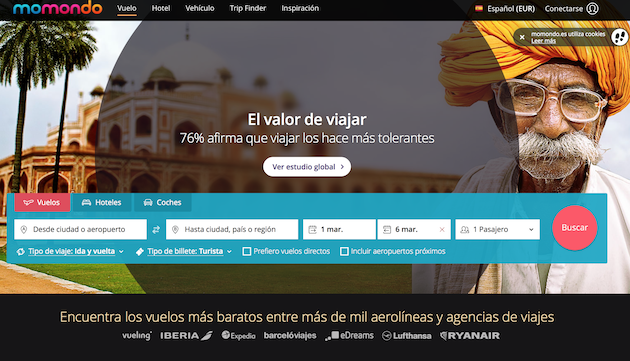Screen dimensions: 630x361
Task: Open the 1 Pasajero dropdown
Action: point(497,230)
